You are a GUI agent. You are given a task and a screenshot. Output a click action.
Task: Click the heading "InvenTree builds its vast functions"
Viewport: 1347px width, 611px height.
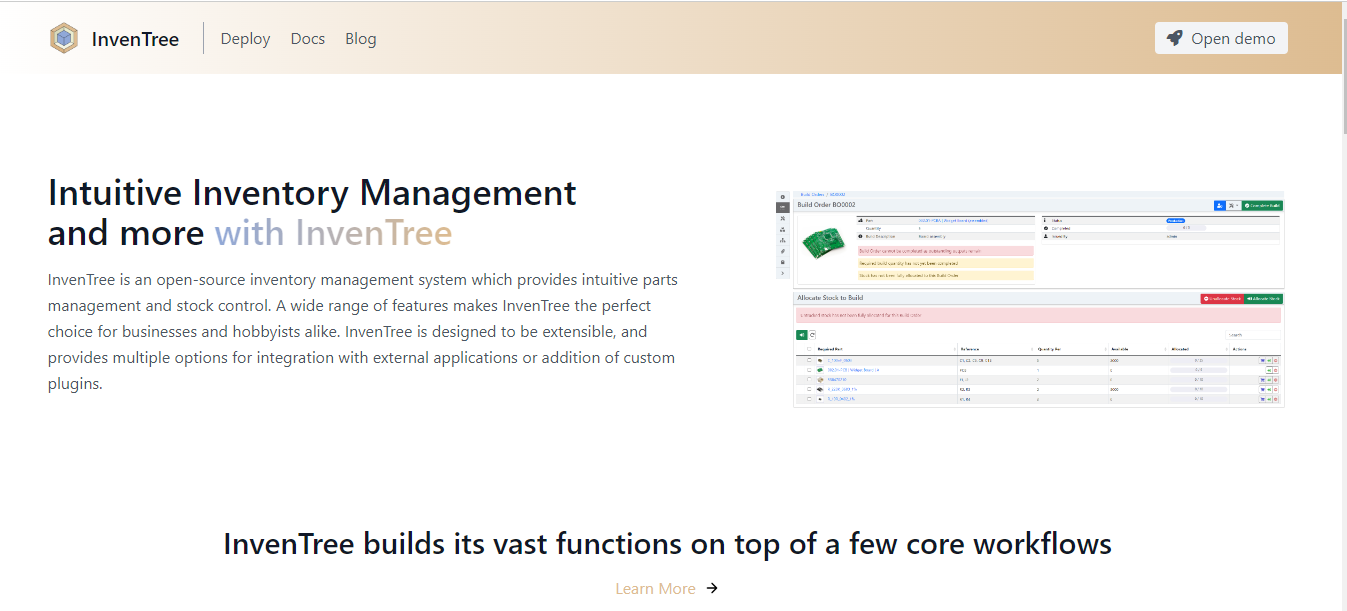[x=667, y=544]
